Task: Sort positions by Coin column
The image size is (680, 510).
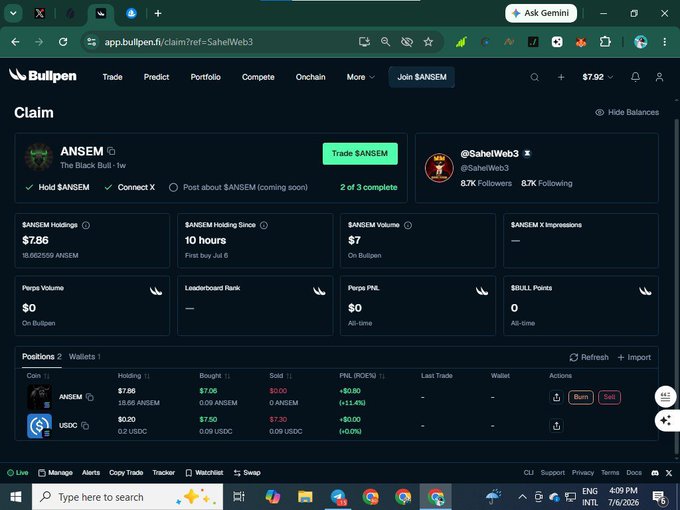Action: pos(38,376)
